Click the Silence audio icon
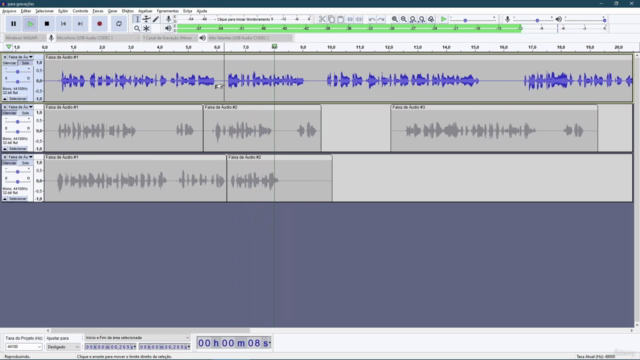 coord(359,19)
